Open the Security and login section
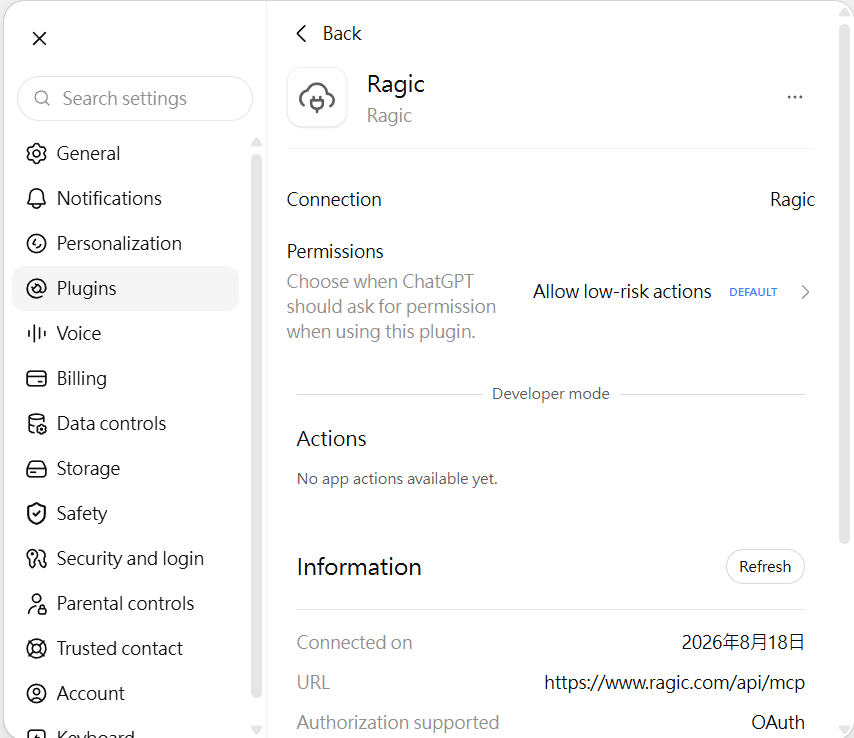Viewport: 854px width, 738px height. click(125, 558)
